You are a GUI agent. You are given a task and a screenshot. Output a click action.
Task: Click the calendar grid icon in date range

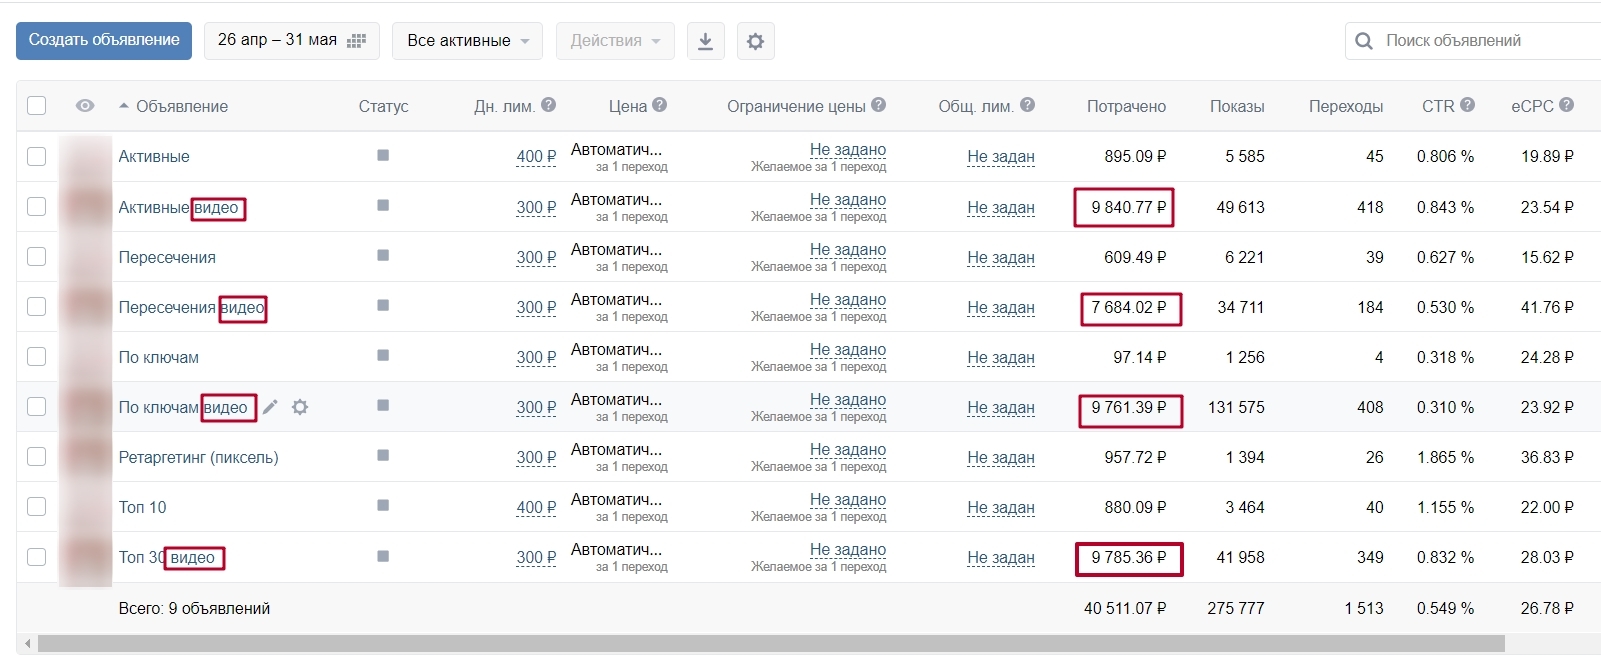click(x=356, y=41)
